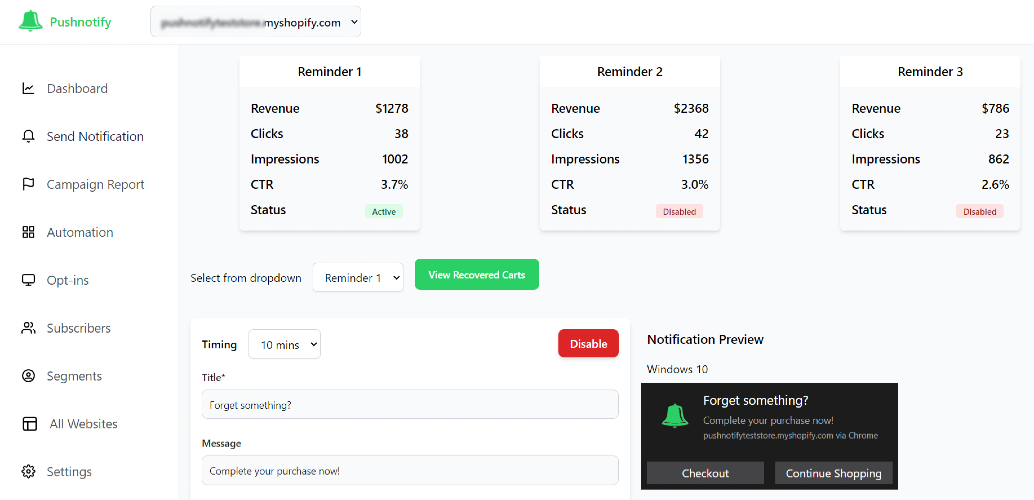
Task: Click the Send Notification bell icon
Action: click(28, 137)
